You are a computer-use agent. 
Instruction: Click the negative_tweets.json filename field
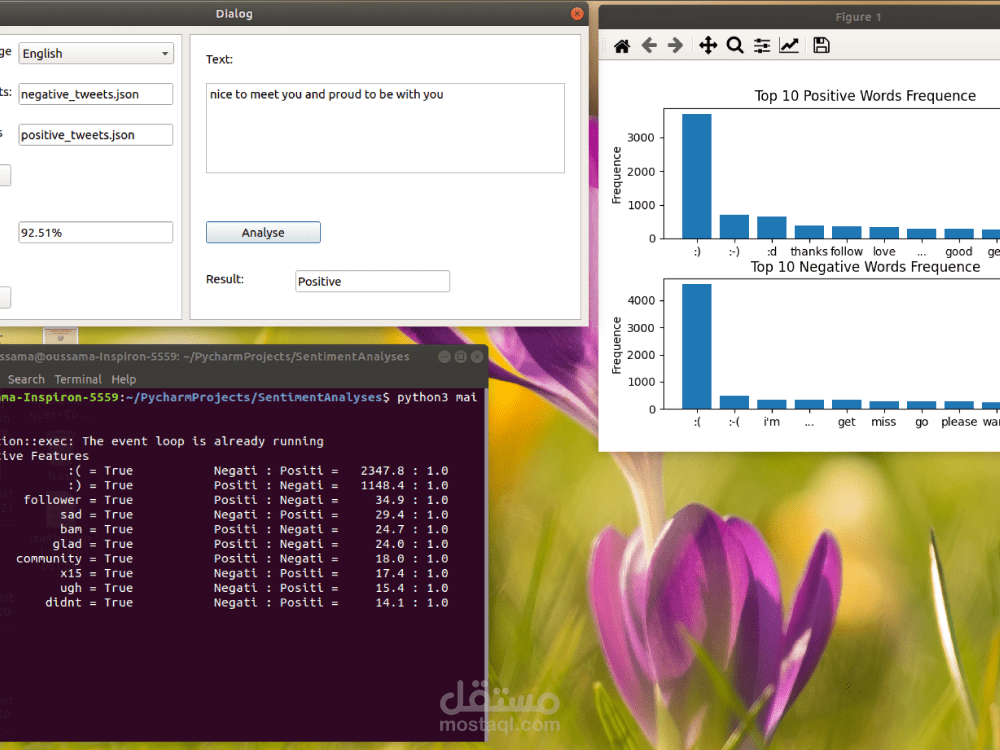[95, 93]
